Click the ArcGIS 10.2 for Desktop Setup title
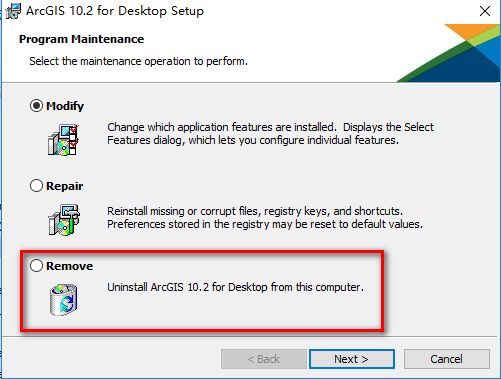 pos(115,11)
